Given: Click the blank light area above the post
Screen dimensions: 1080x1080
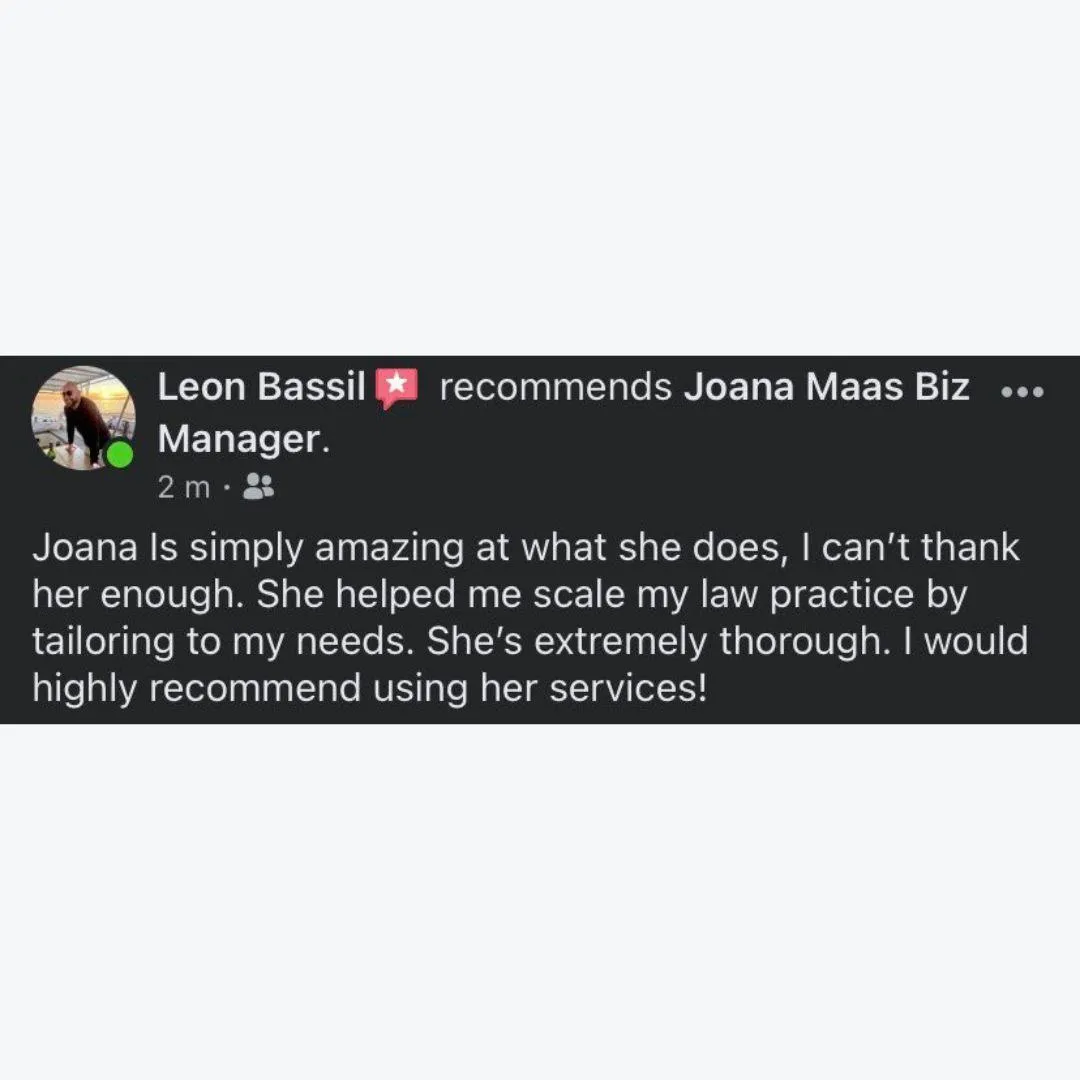Looking at the screenshot, I should tap(540, 178).
